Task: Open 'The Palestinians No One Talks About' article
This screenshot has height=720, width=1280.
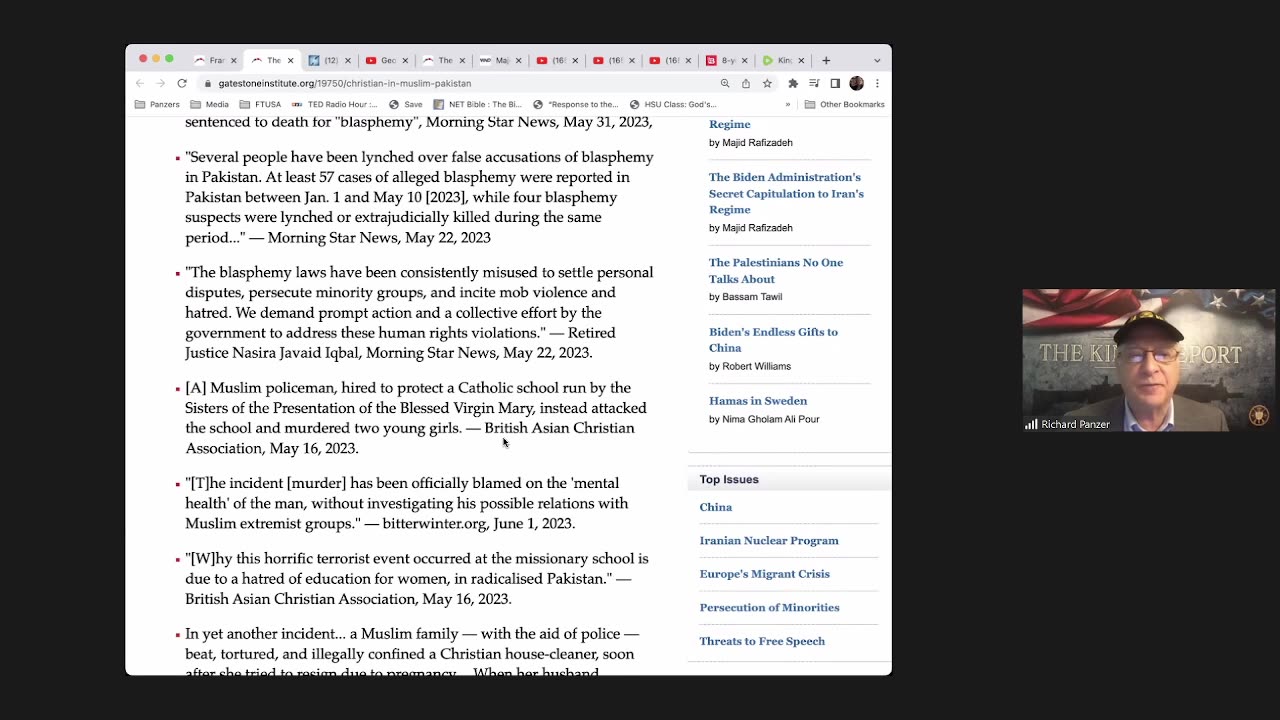Action: [776, 271]
